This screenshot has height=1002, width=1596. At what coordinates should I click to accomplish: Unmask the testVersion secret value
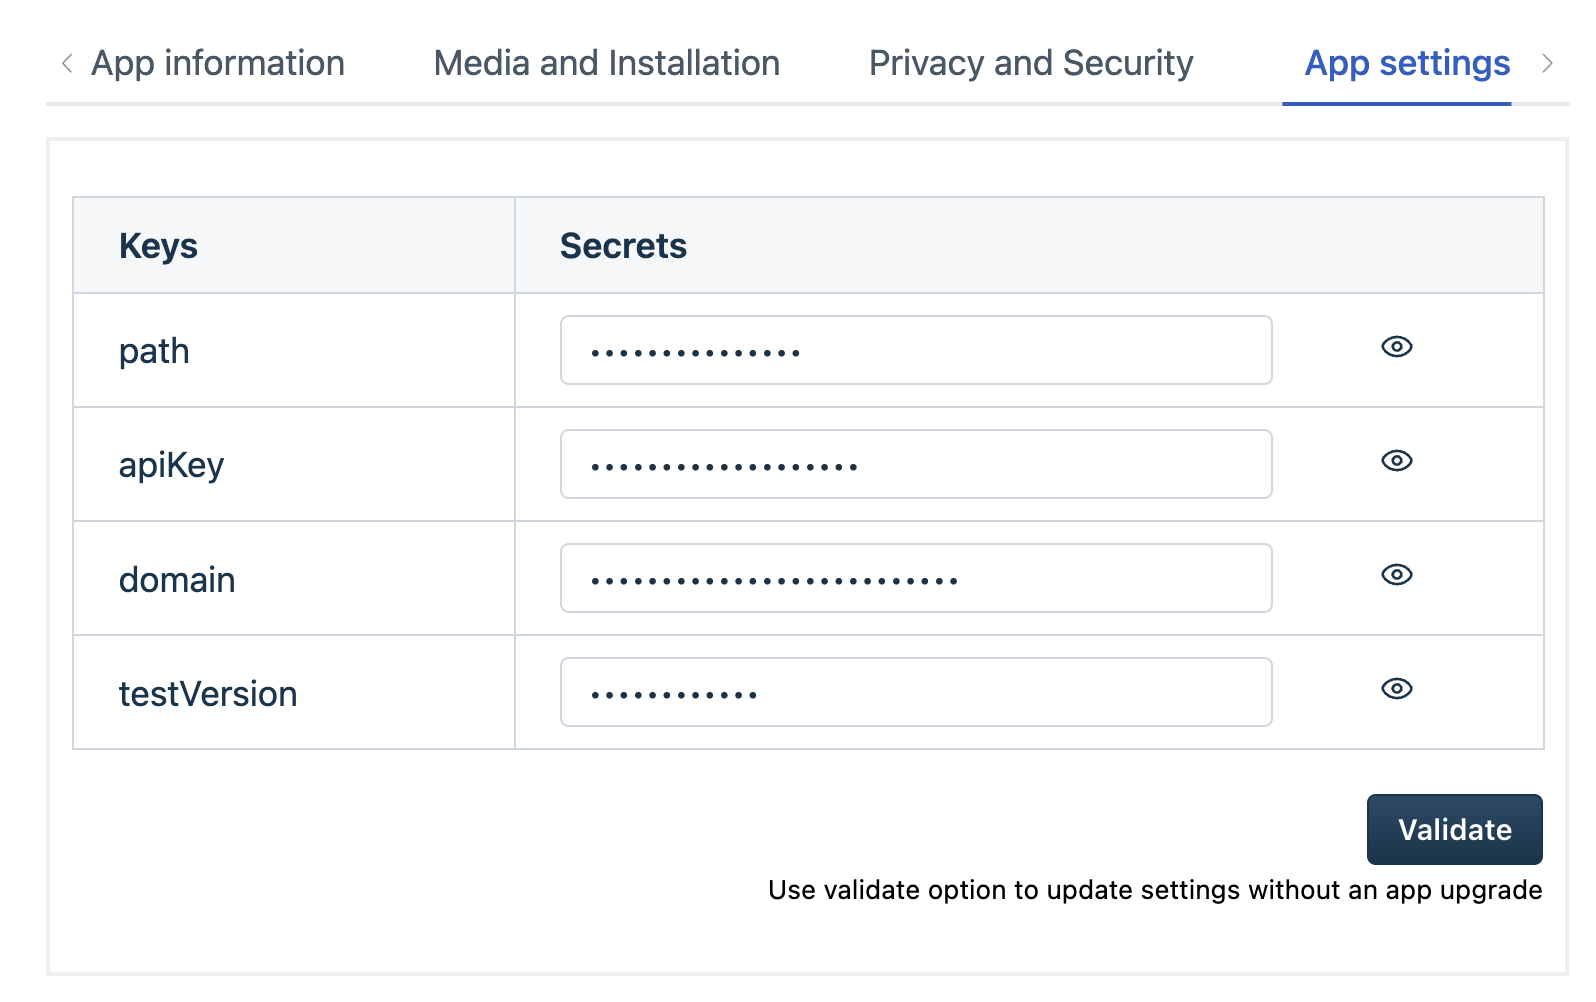tap(1396, 689)
